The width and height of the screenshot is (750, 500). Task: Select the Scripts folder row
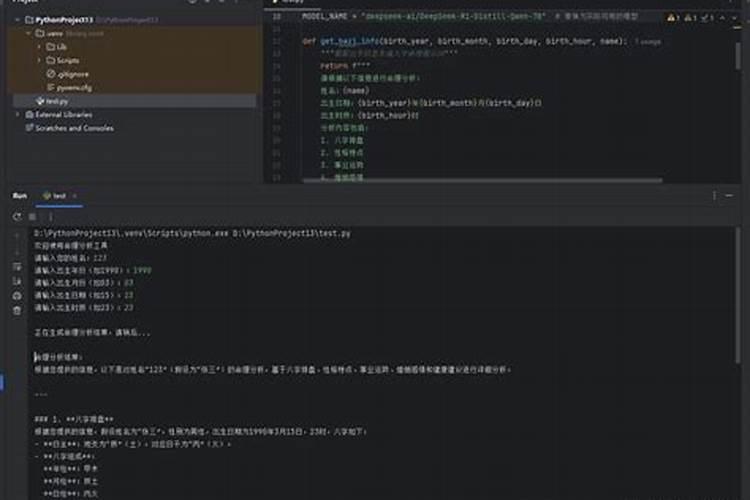point(134,60)
